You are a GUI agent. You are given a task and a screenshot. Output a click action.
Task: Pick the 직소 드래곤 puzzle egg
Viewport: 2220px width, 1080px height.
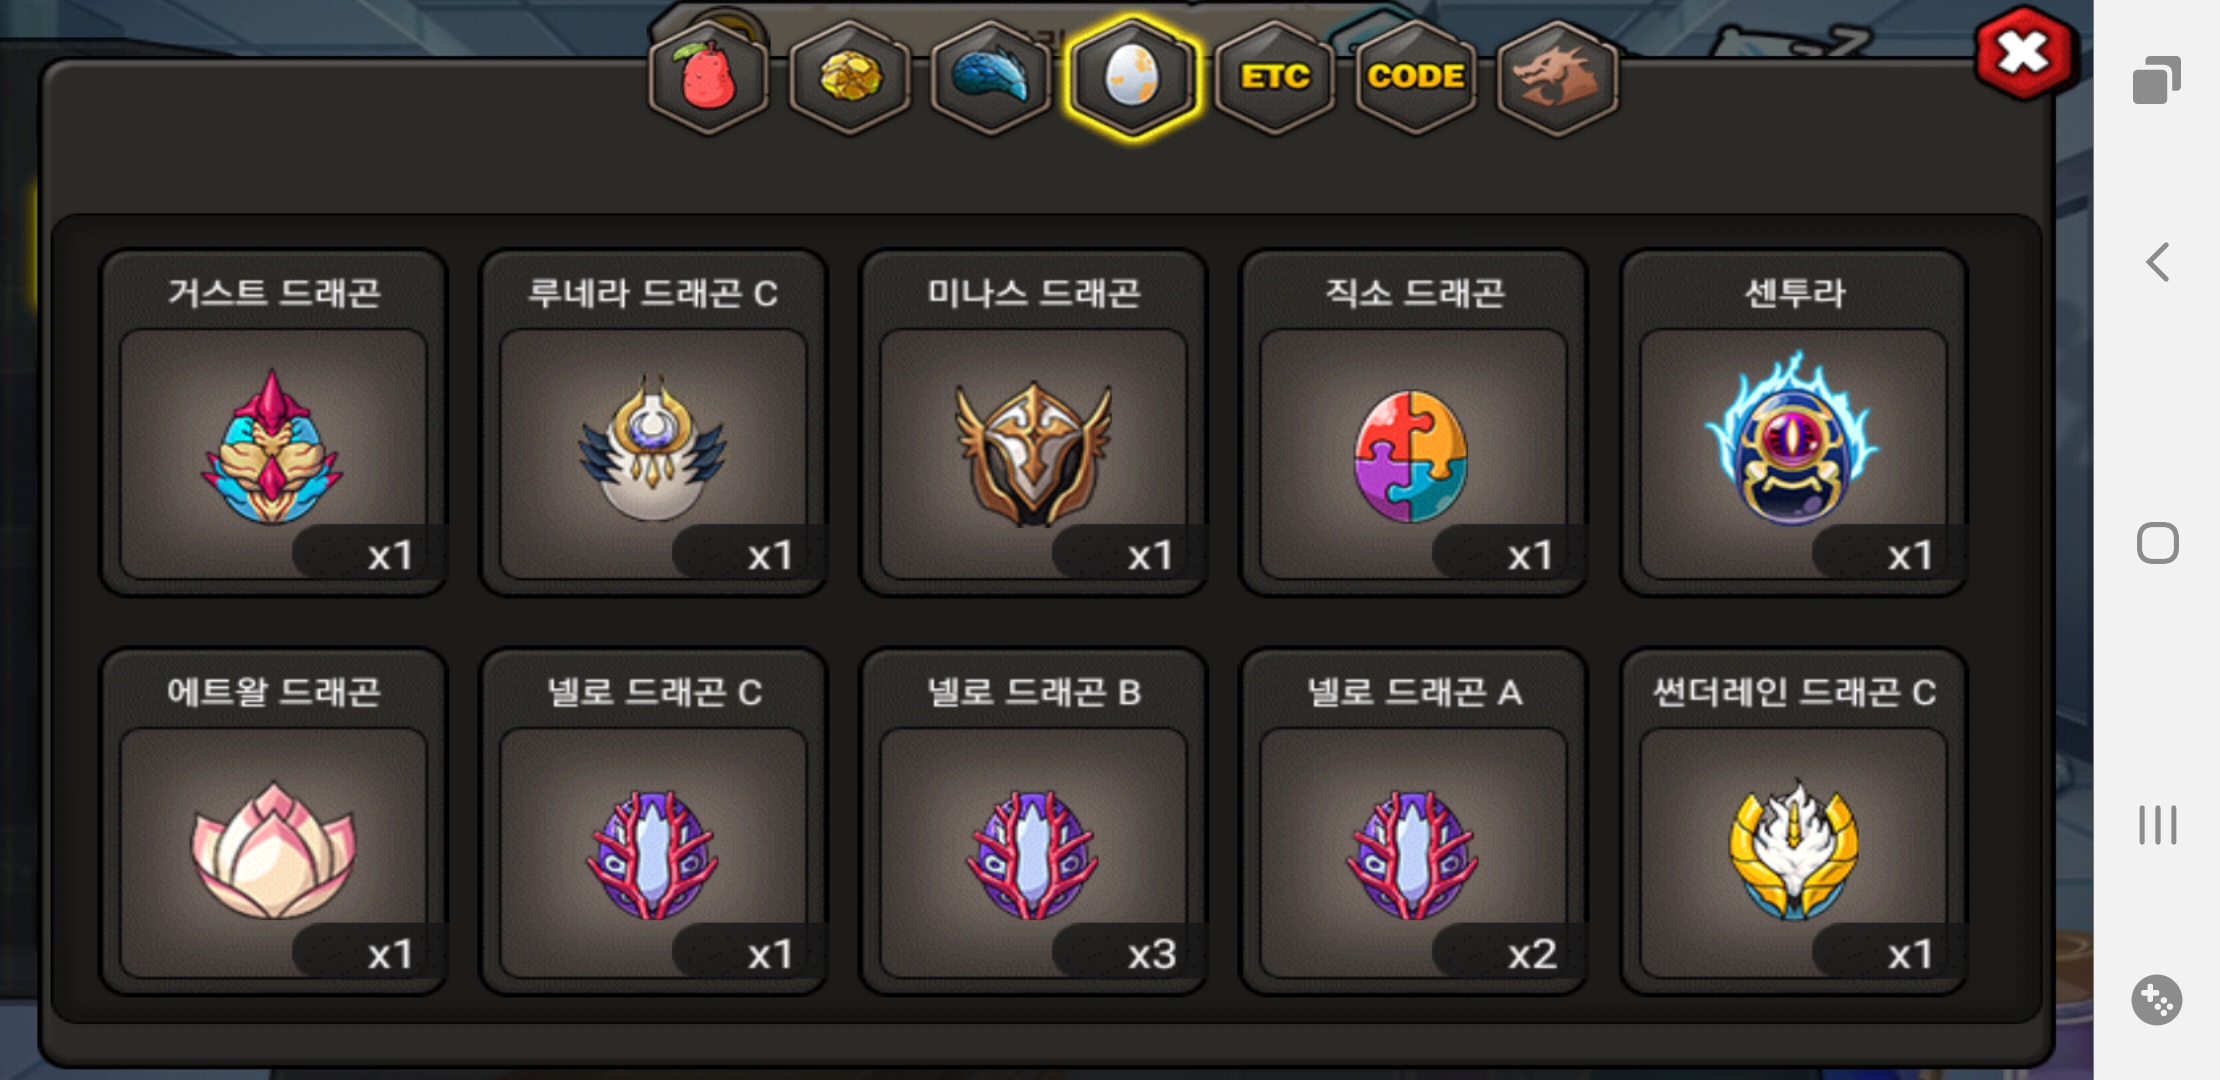point(1413,423)
